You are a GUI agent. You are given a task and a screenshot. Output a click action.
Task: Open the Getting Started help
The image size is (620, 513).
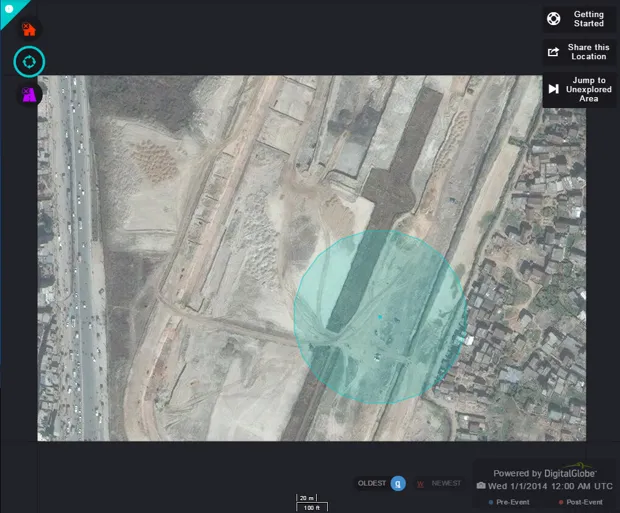pyautogui.click(x=578, y=19)
